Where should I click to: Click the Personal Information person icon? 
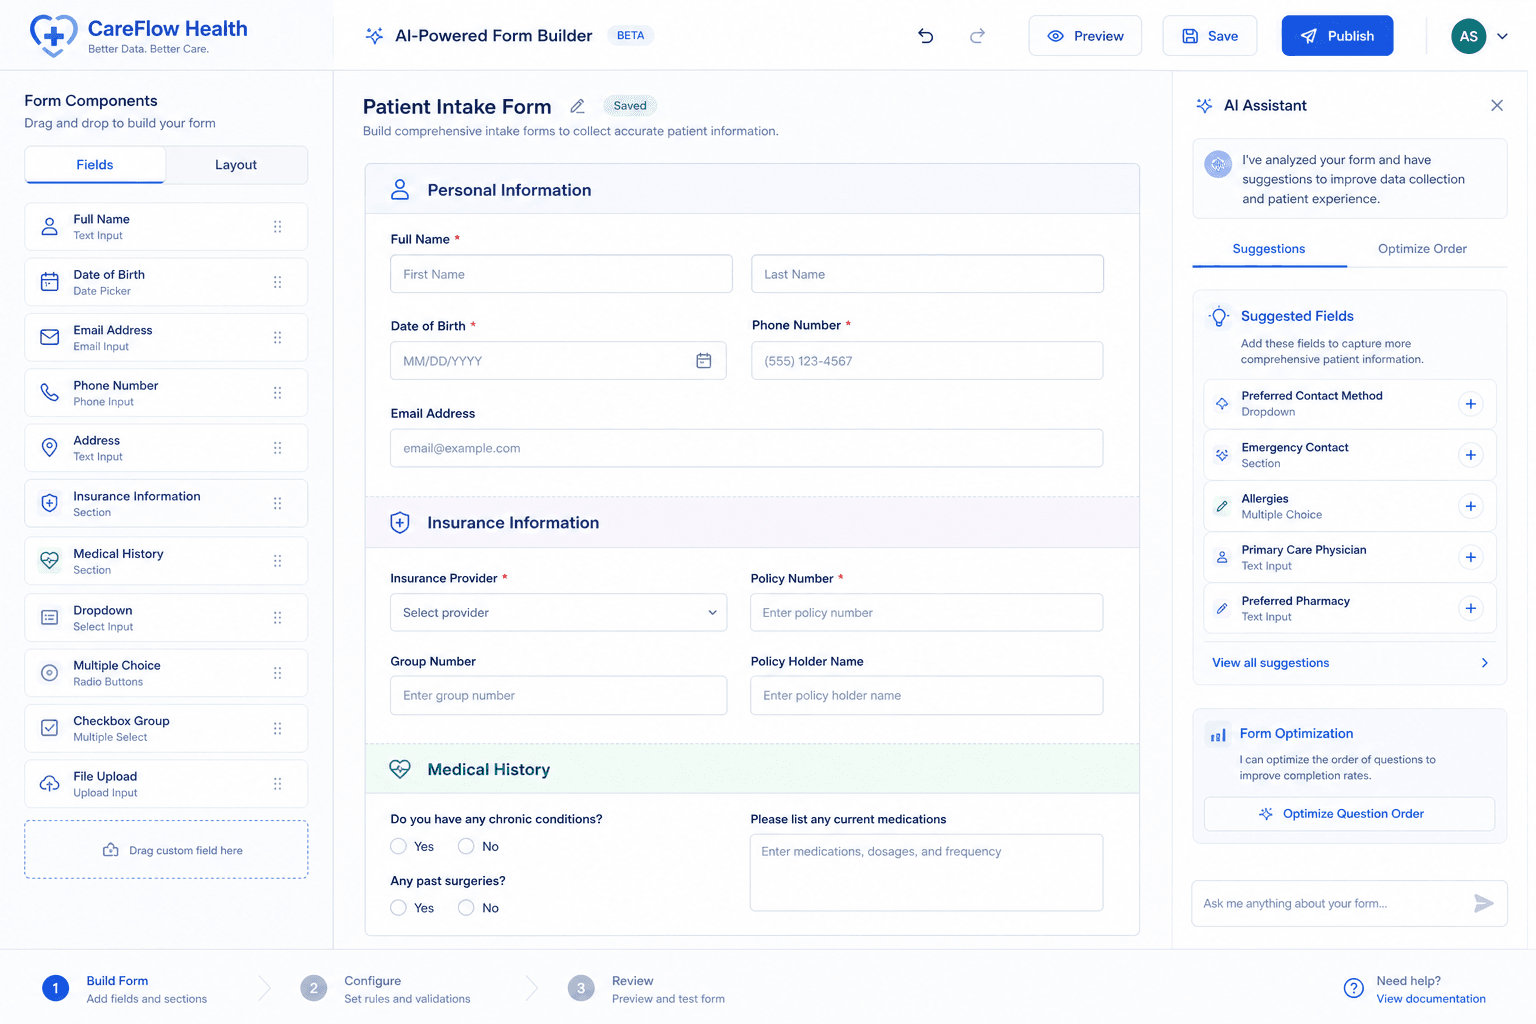pos(400,189)
